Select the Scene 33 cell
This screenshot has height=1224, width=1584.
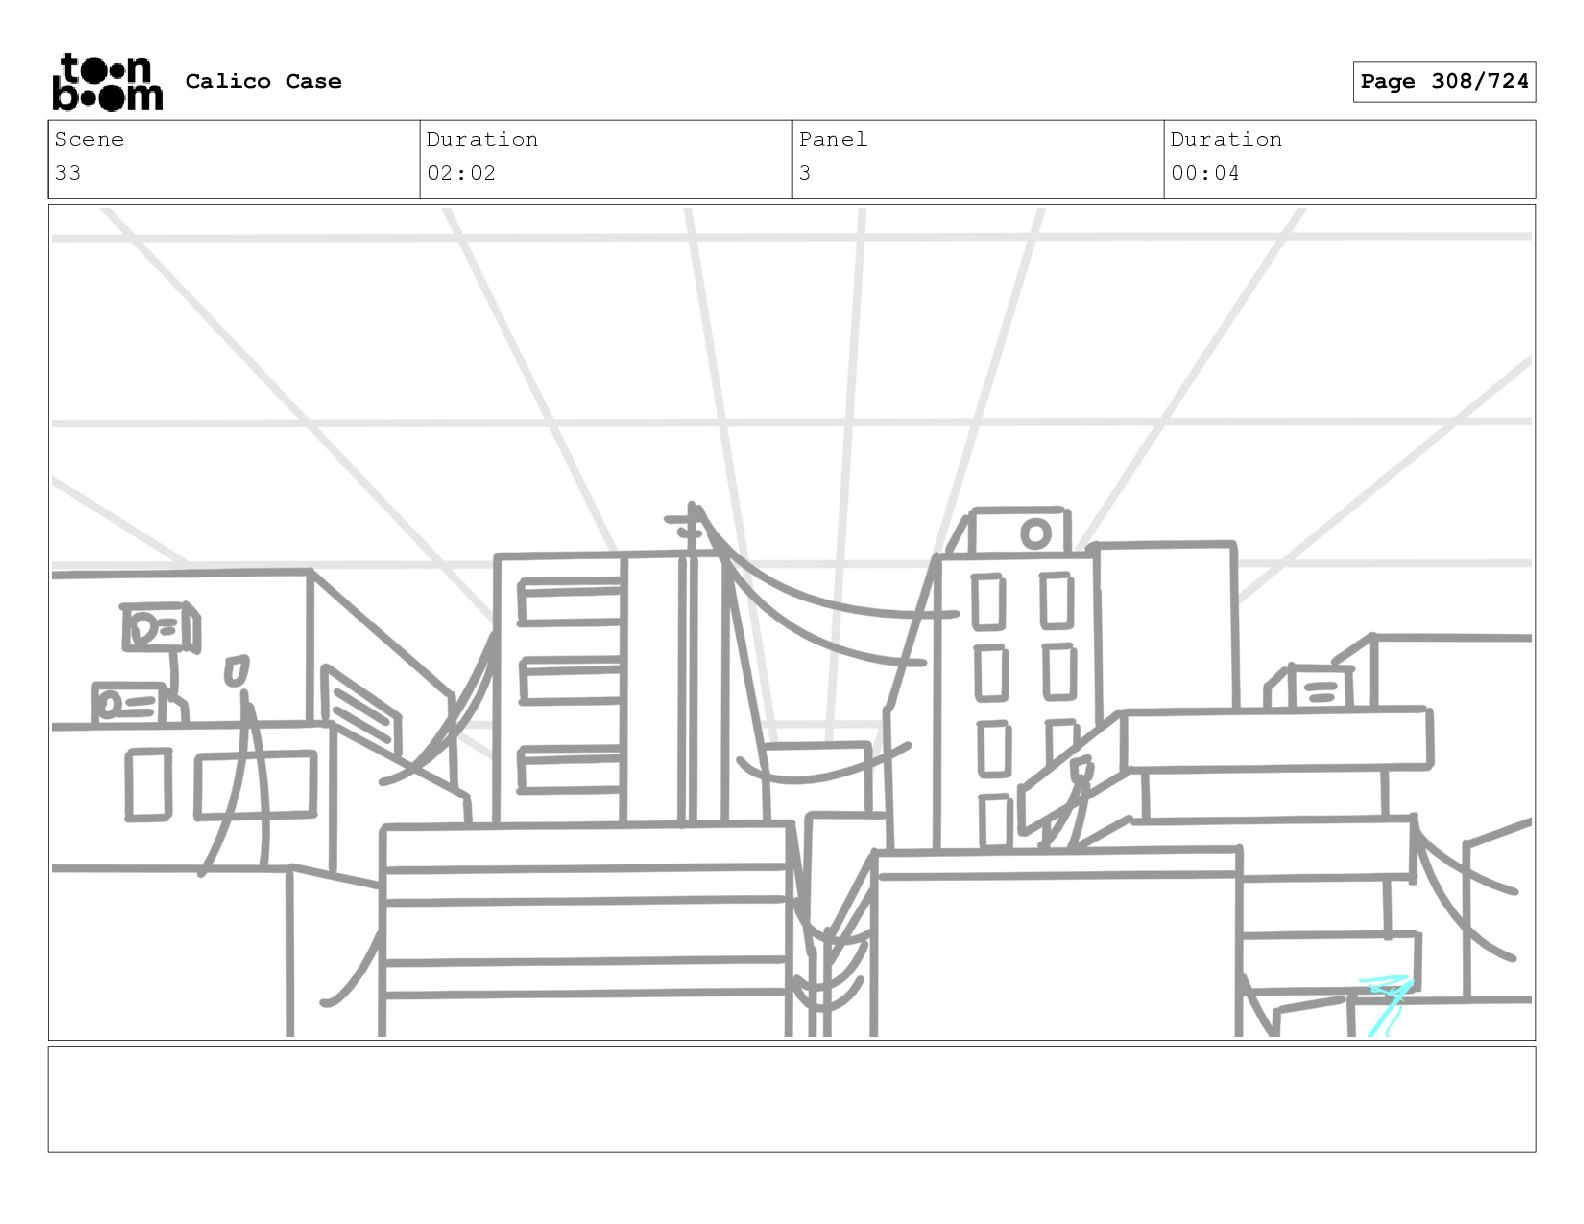234,159
